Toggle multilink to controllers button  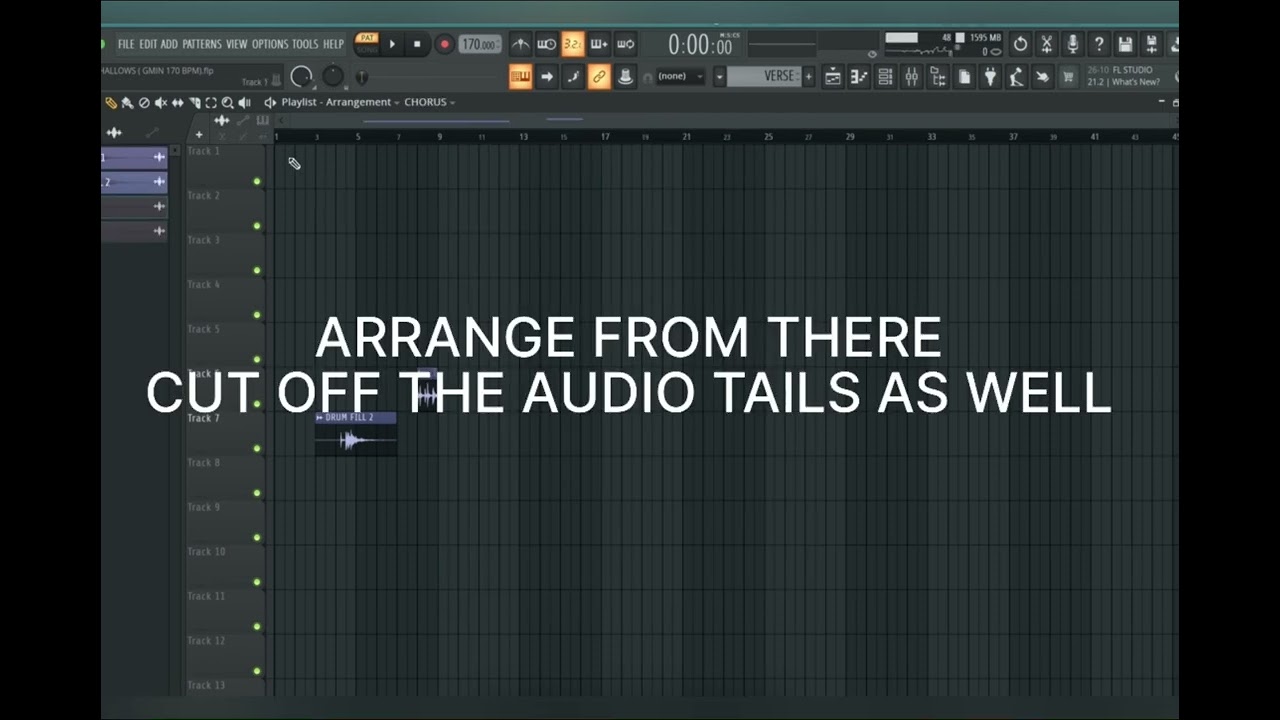point(599,76)
